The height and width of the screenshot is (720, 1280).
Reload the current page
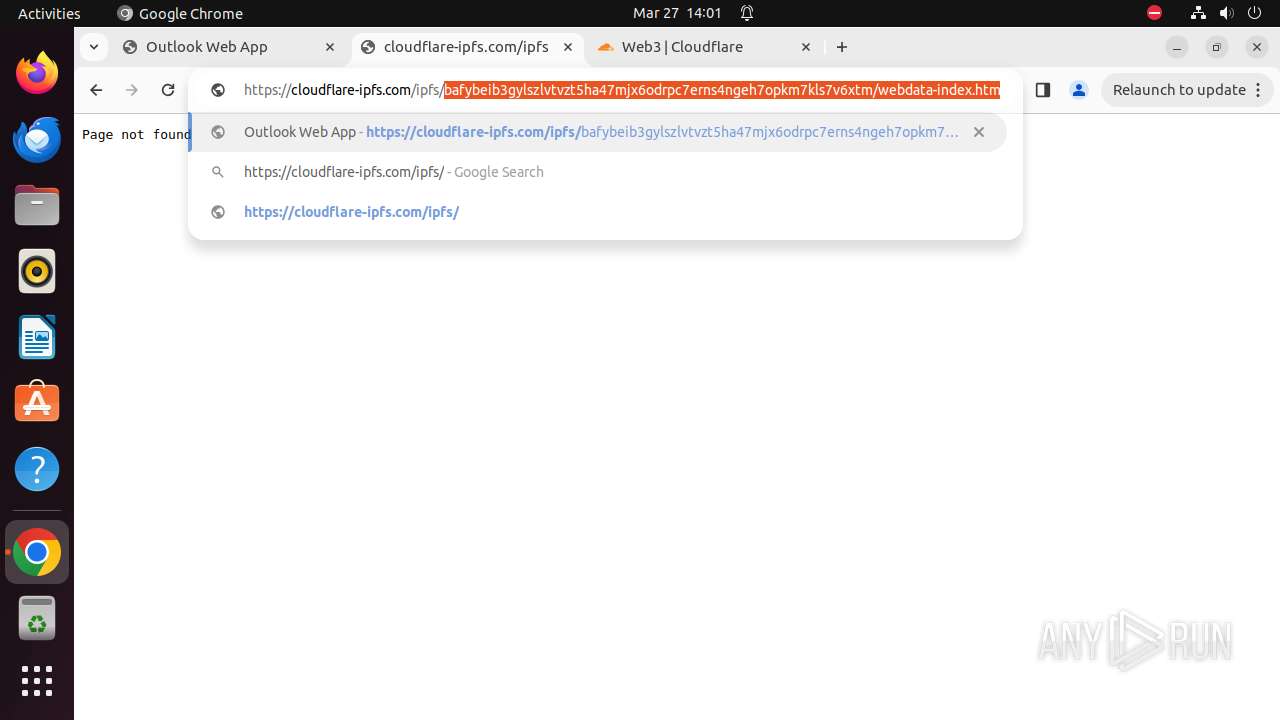[x=168, y=90]
